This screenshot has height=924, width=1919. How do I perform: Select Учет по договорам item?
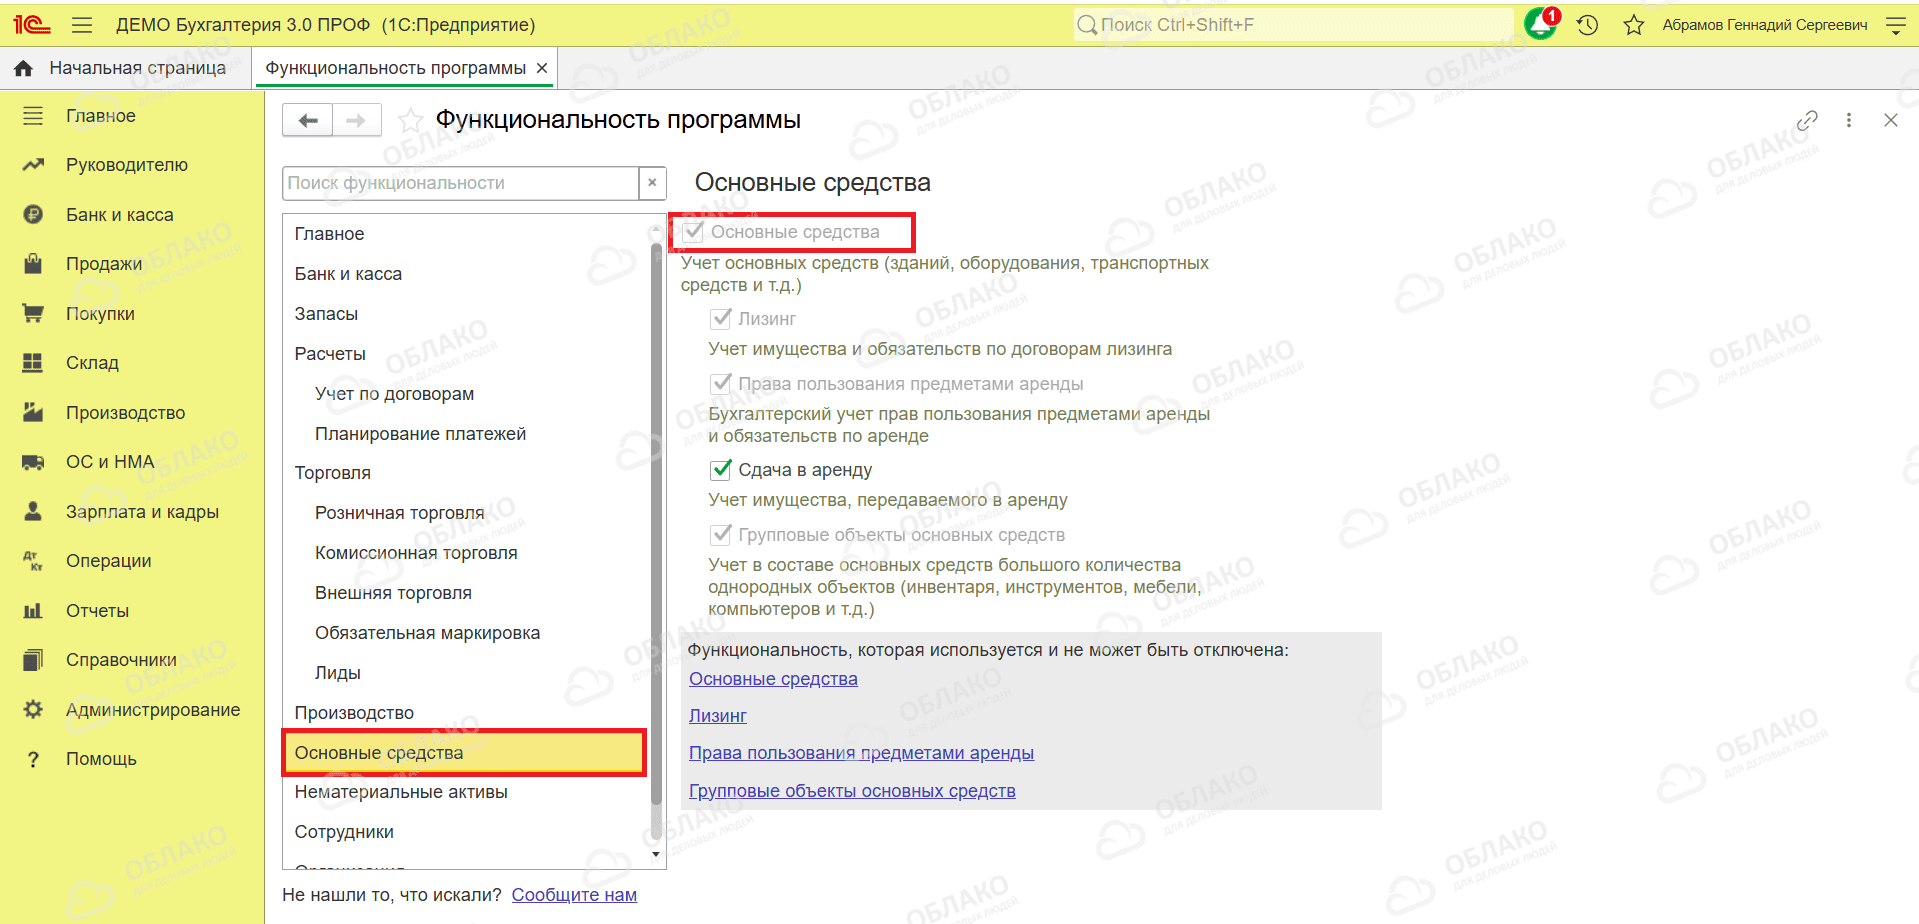pyautogui.click(x=465, y=394)
